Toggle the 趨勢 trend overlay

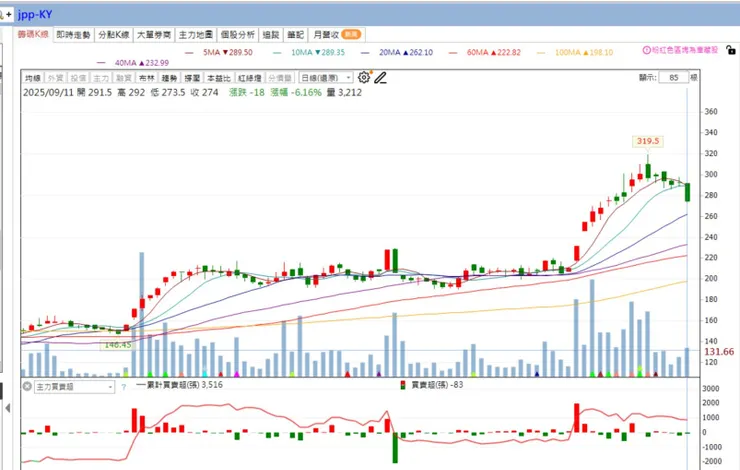click(x=169, y=78)
